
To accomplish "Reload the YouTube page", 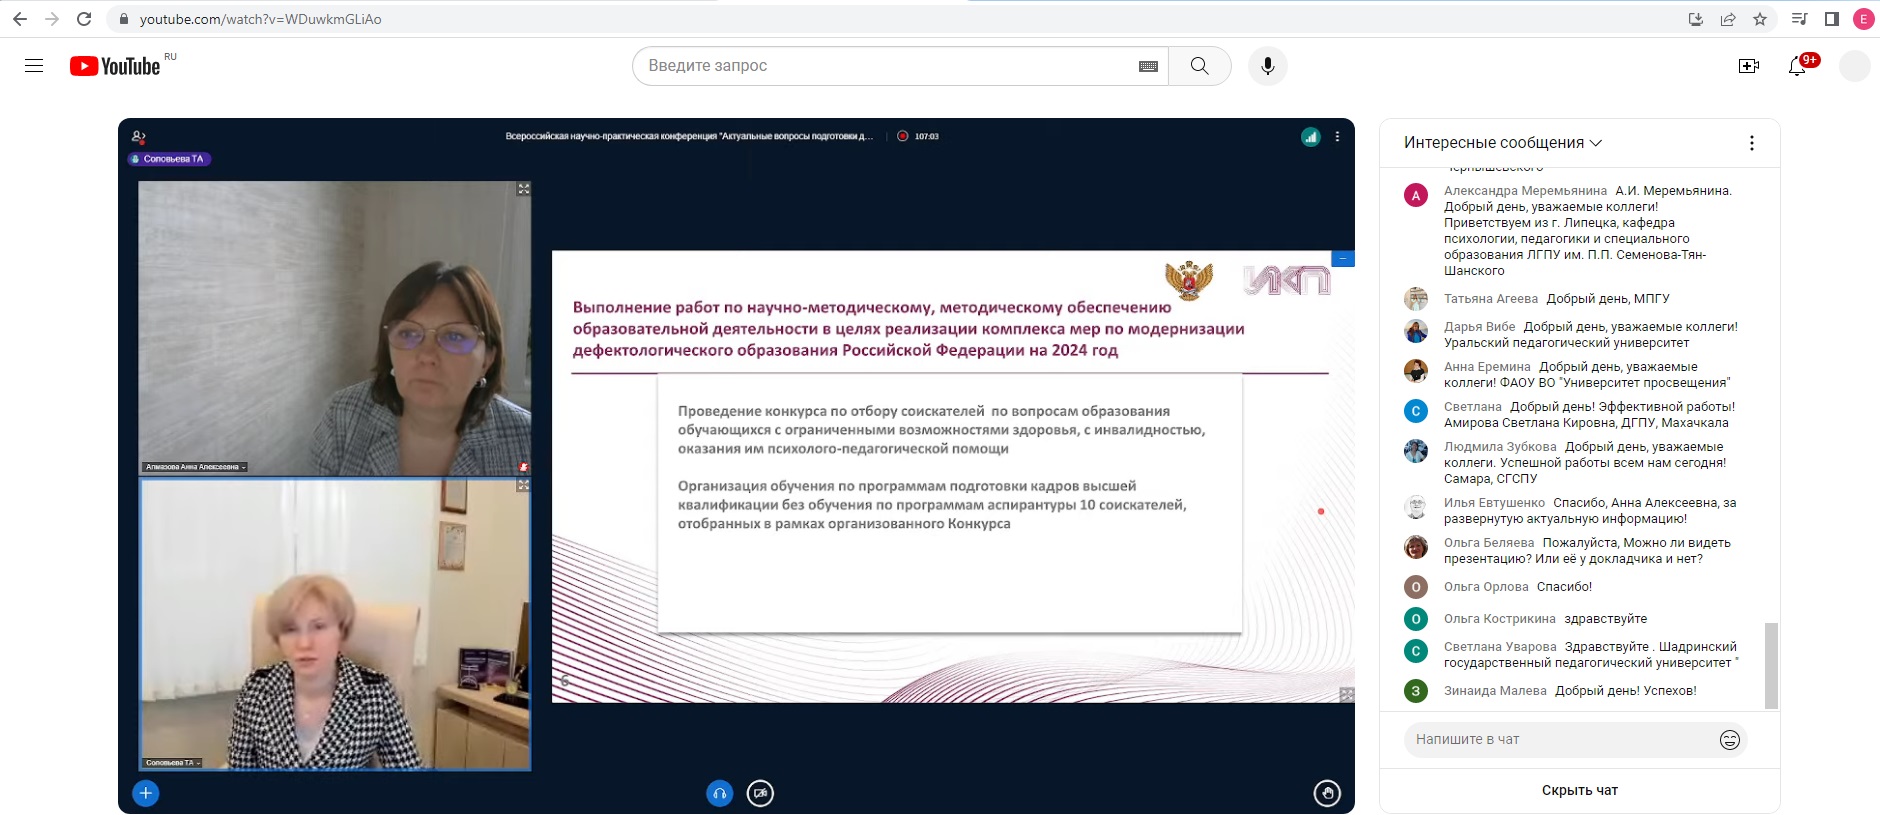I will [84, 19].
